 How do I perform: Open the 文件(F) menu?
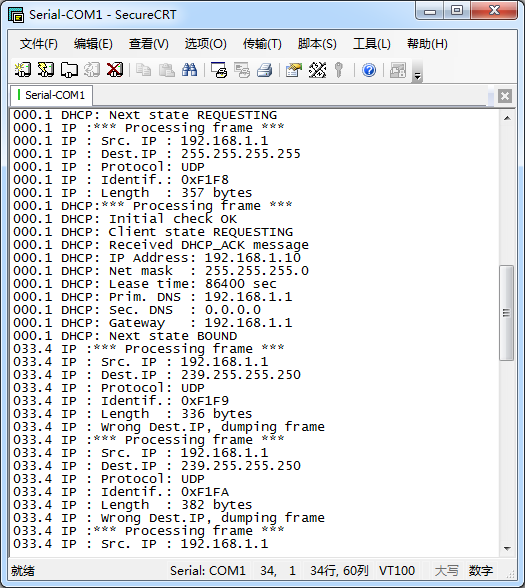pos(39,44)
